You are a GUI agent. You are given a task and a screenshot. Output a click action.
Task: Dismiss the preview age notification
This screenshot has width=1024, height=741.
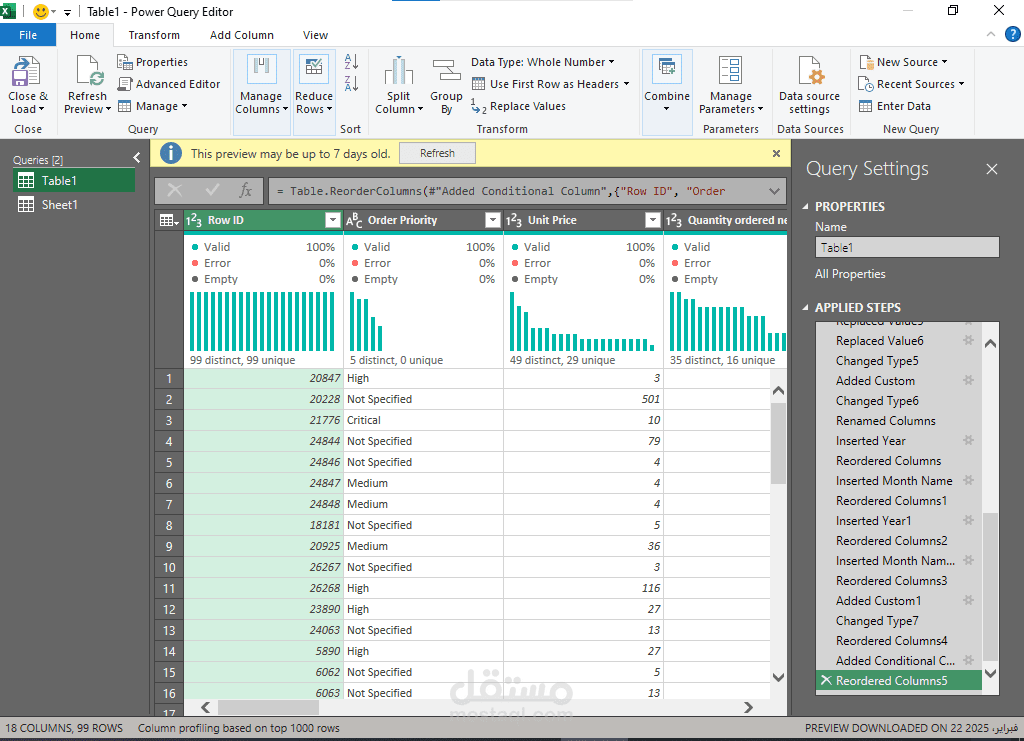click(776, 153)
